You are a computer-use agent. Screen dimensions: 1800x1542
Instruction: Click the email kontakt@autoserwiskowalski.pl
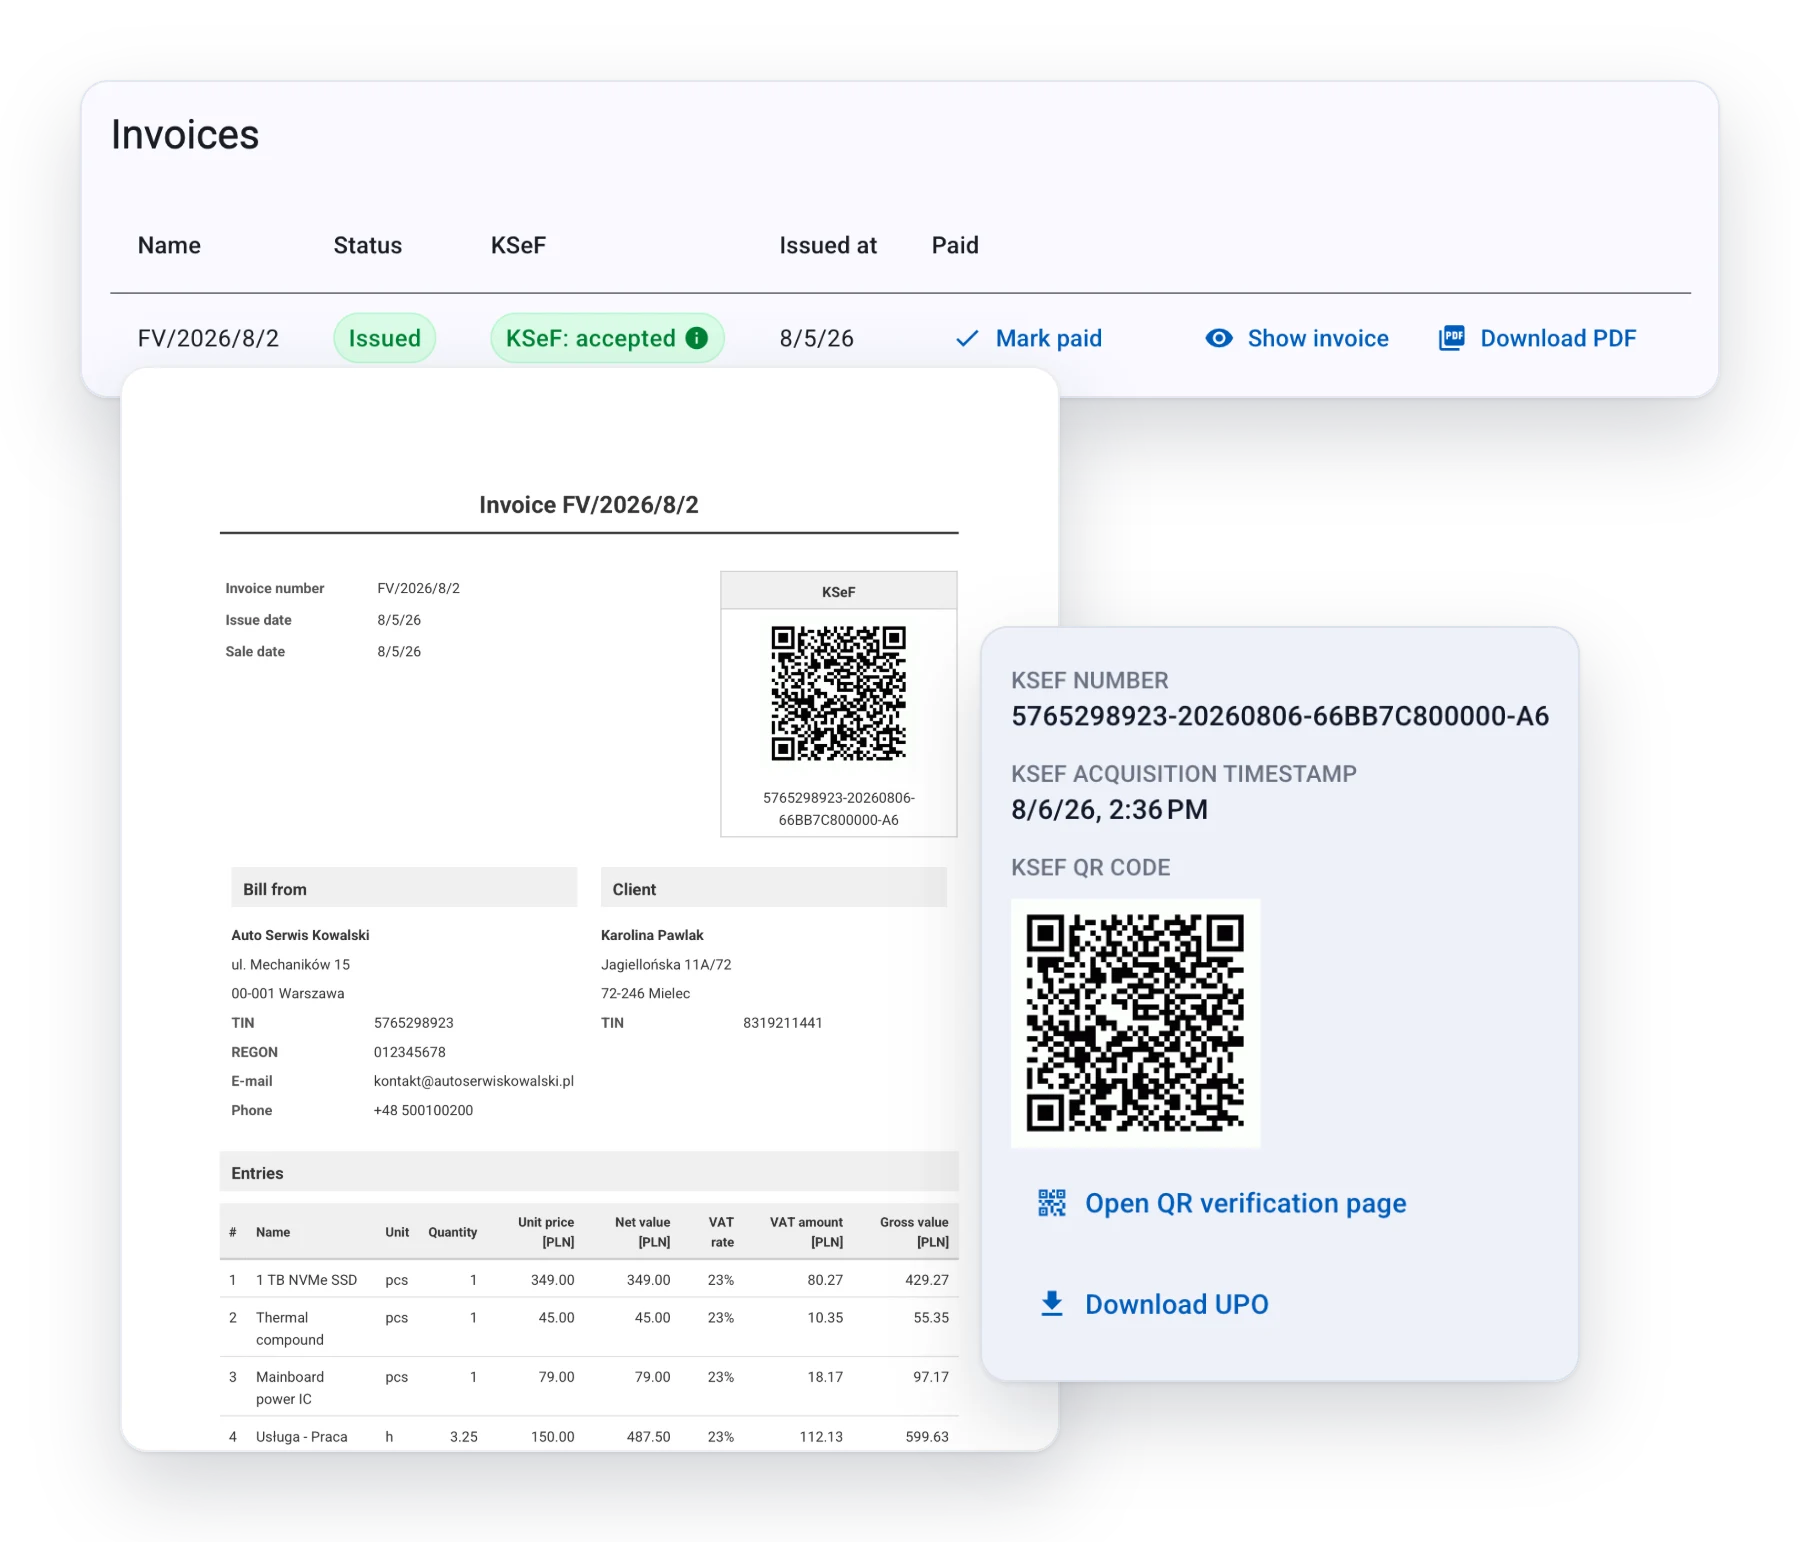(x=474, y=1081)
